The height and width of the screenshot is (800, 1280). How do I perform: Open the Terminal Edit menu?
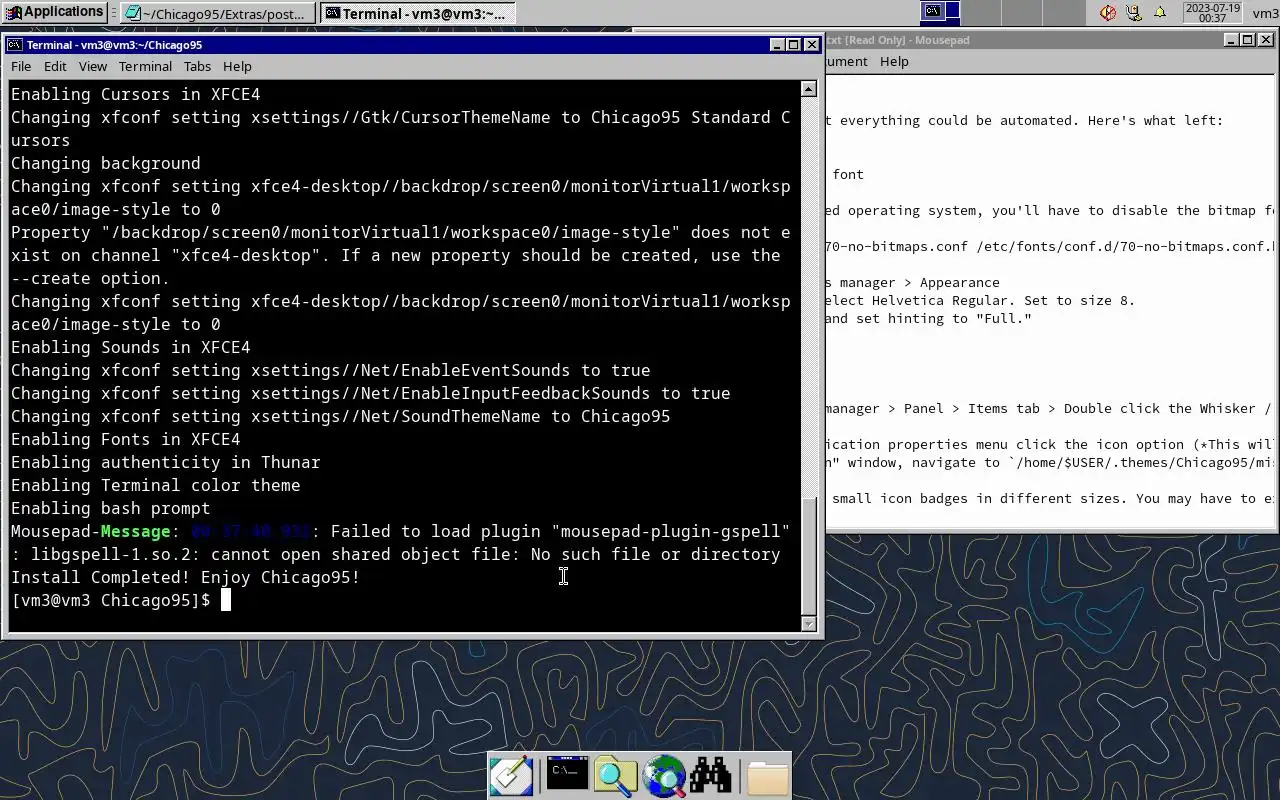(55, 66)
